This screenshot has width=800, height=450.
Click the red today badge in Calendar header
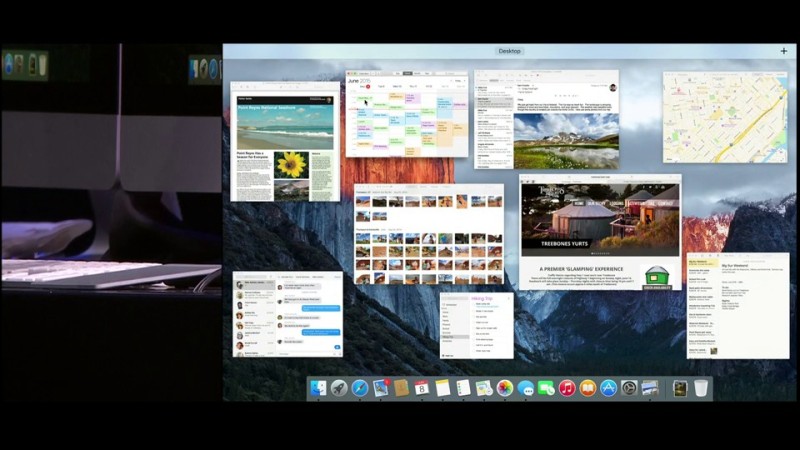point(368,87)
